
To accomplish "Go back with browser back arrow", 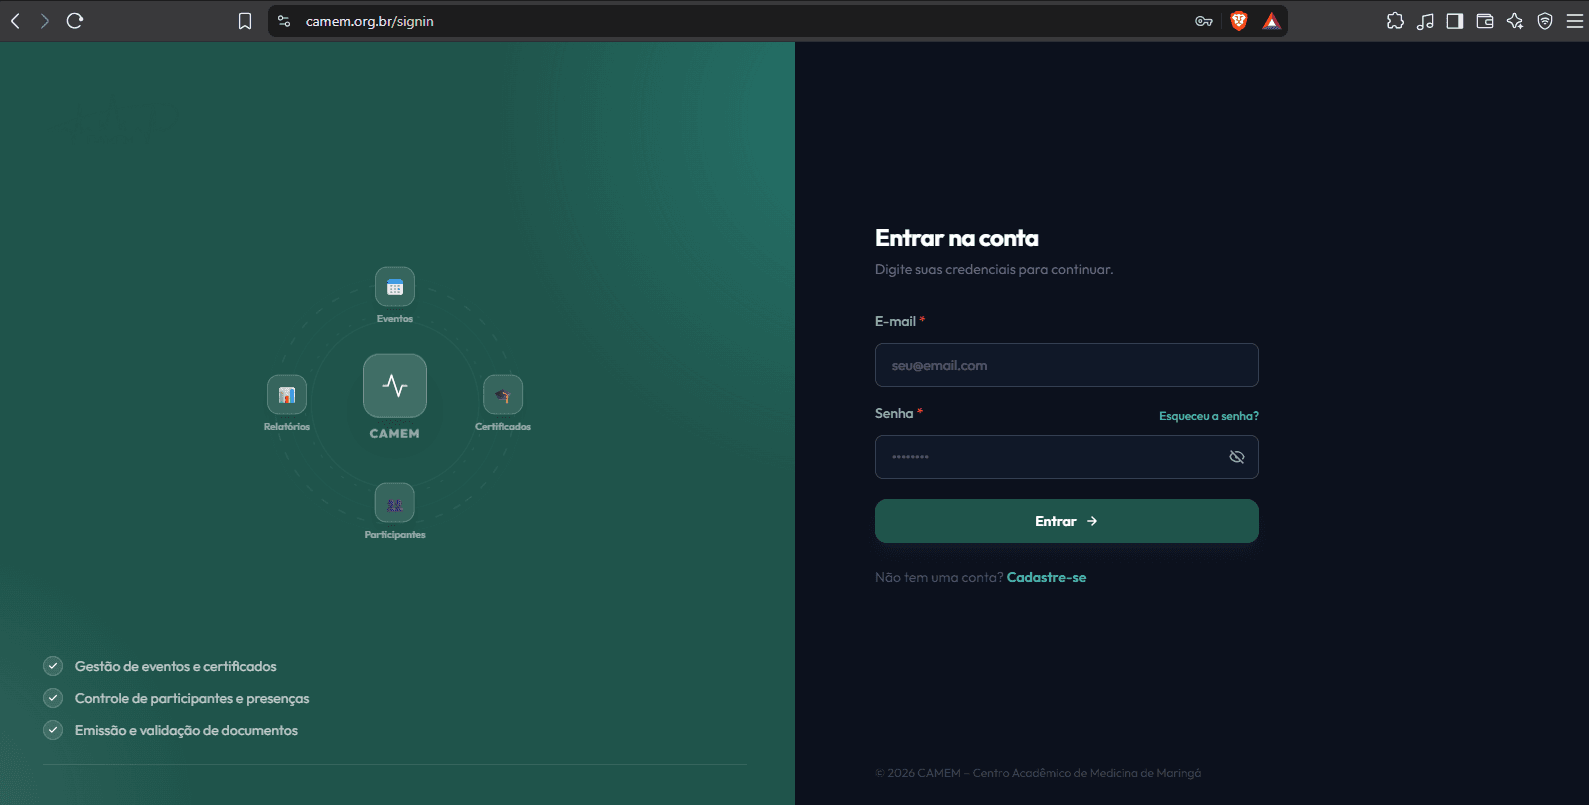I will coord(15,21).
